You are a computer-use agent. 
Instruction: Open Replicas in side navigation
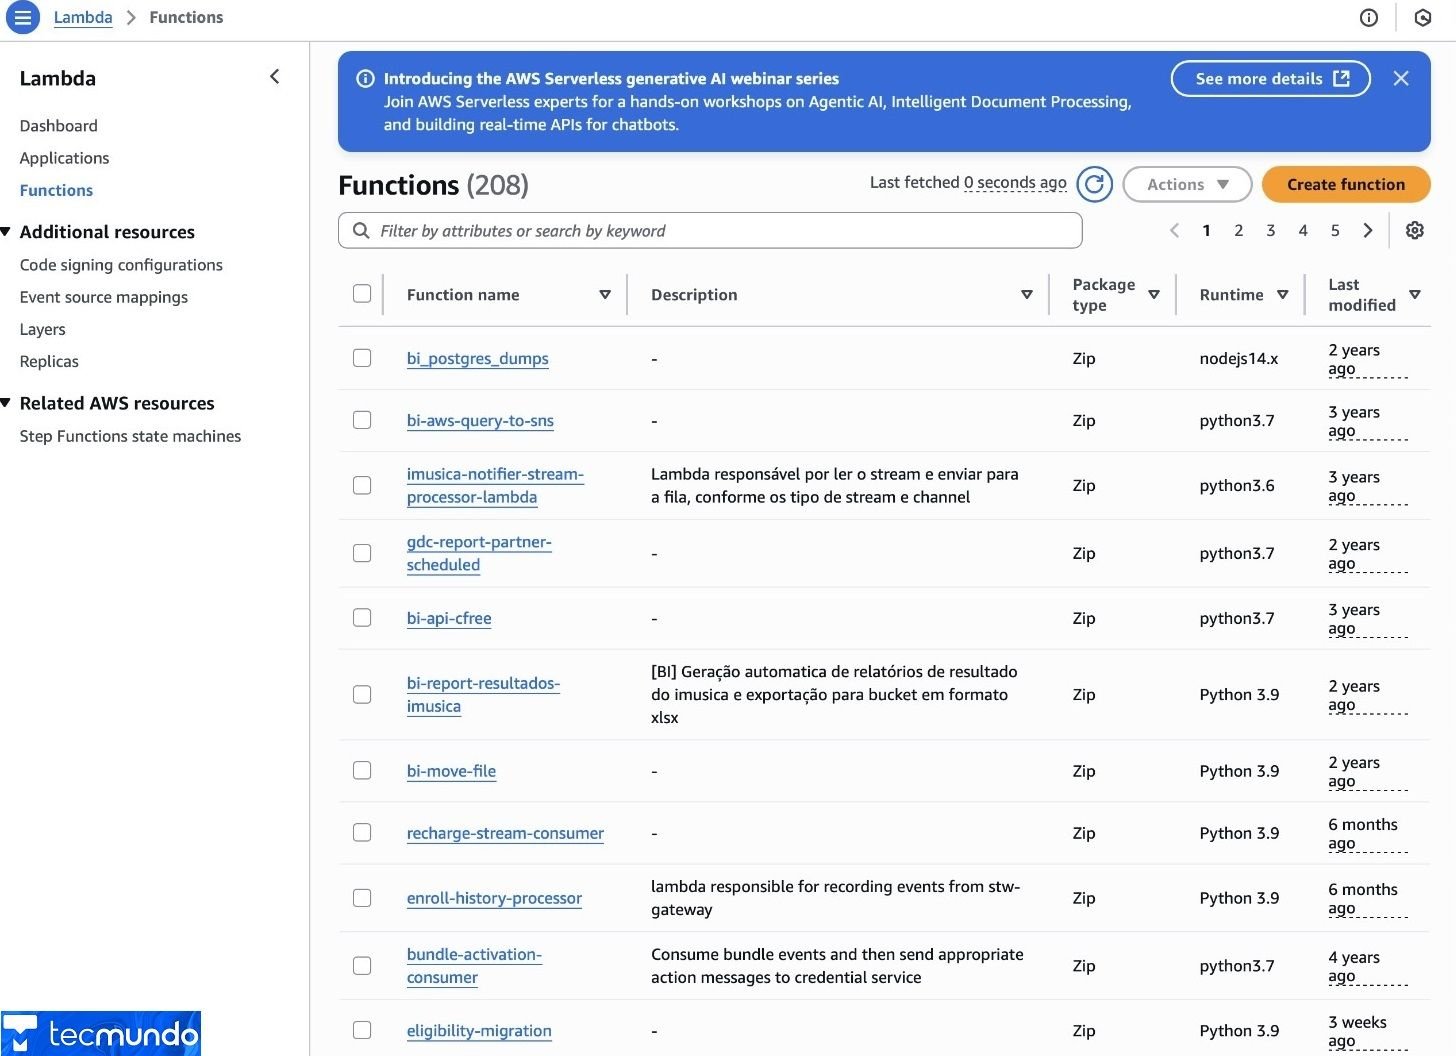[49, 361]
